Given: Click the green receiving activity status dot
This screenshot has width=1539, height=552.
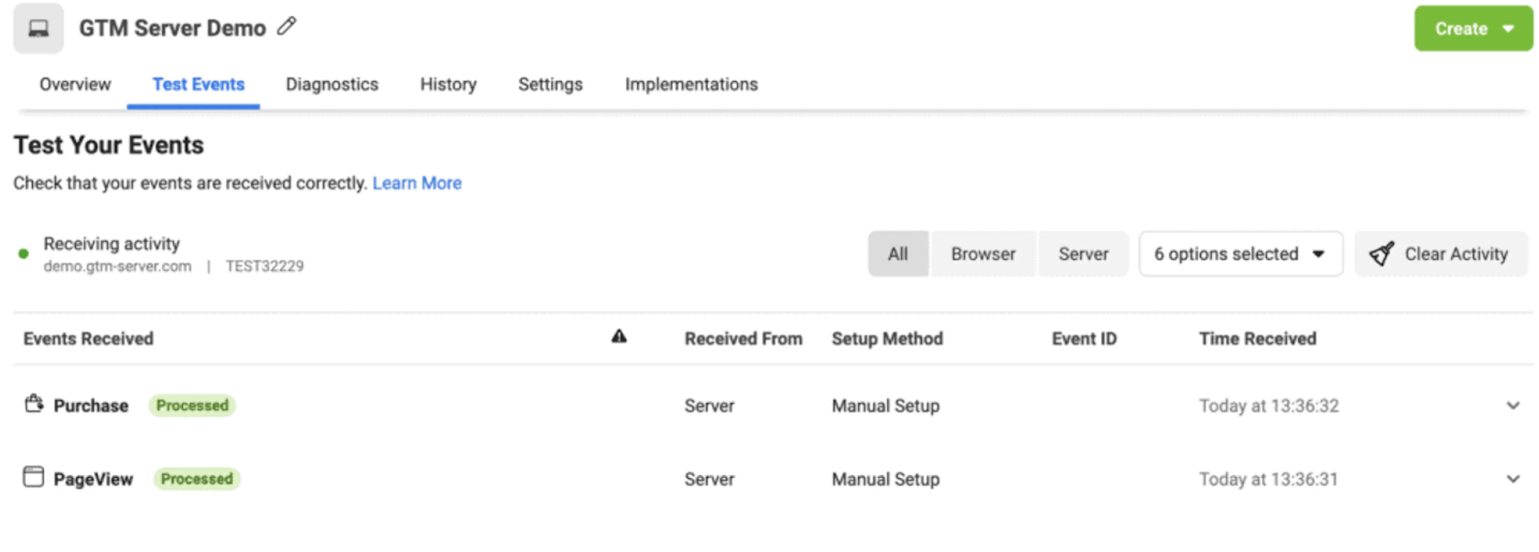Looking at the screenshot, I should 24,254.
